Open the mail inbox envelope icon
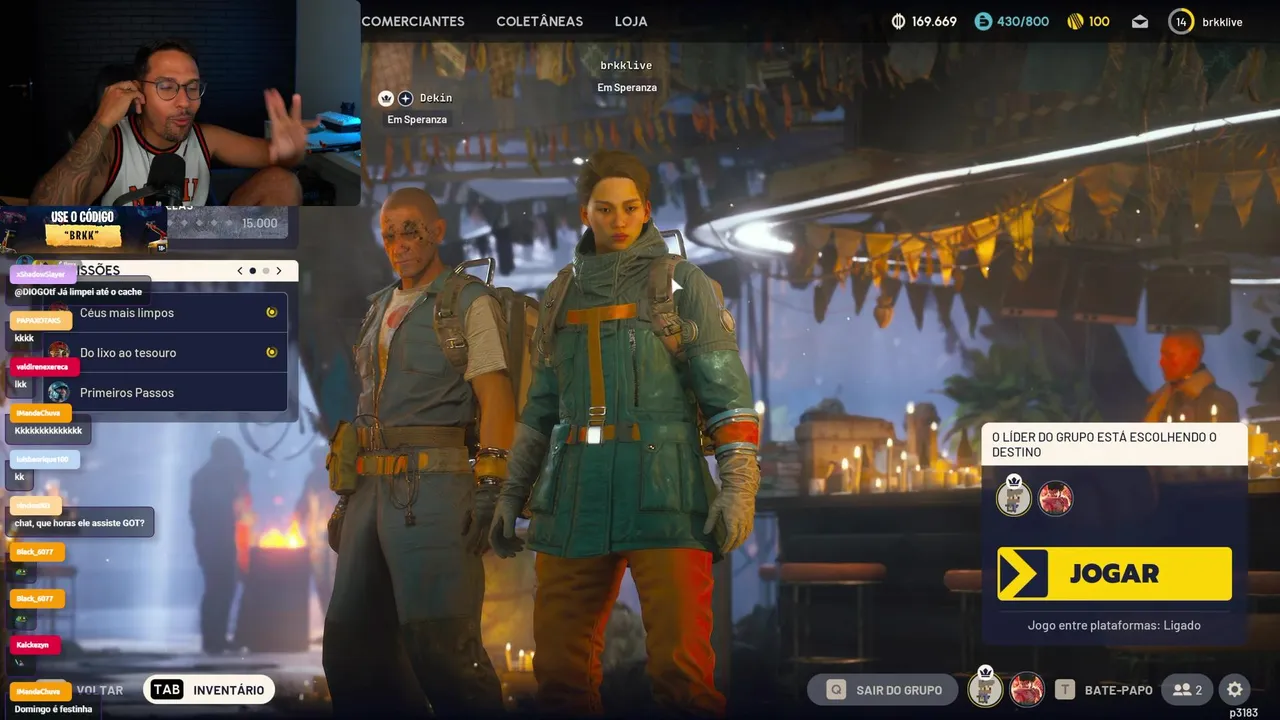The image size is (1280, 720). [1140, 21]
